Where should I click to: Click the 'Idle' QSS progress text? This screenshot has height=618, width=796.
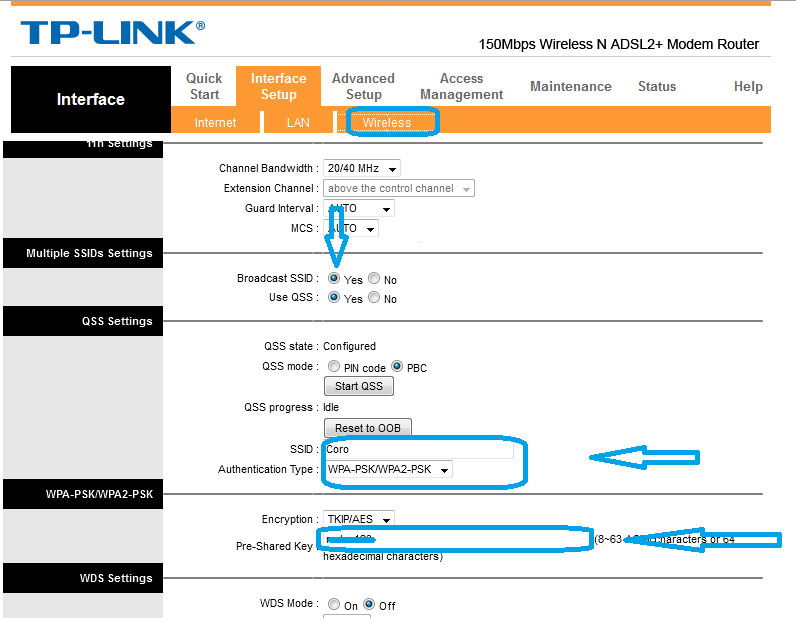331,407
